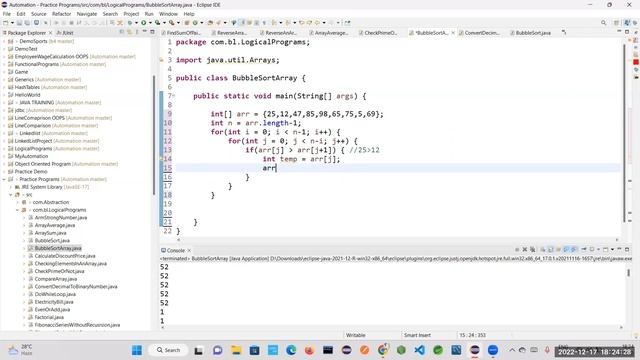Image resolution: width=640 pixels, height=360 pixels.
Task: Toggle code folding at line 7
Action: click(173, 96)
